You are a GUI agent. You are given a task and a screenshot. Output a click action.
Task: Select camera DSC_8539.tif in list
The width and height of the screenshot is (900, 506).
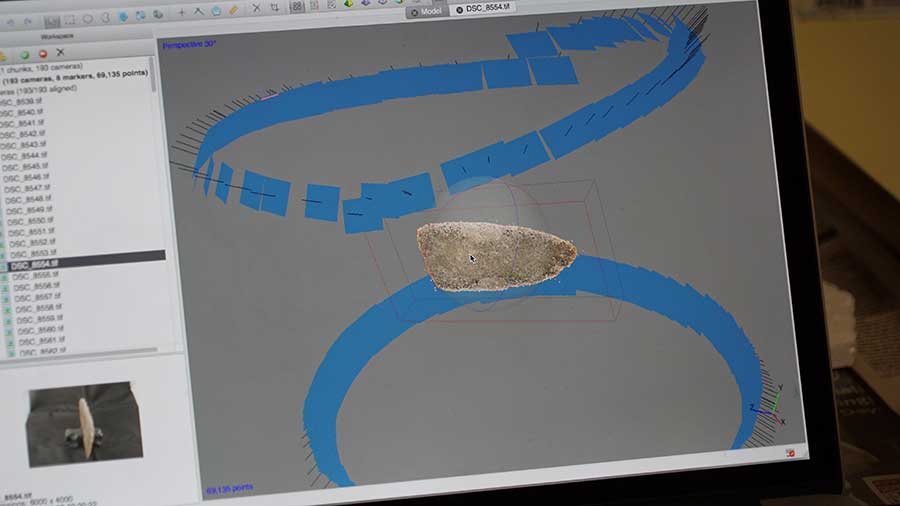pyautogui.click(x=21, y=102)
